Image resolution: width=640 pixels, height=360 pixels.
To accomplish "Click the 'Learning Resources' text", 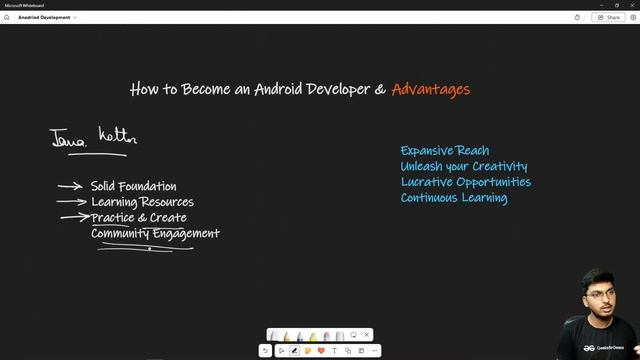I will 142,202.
